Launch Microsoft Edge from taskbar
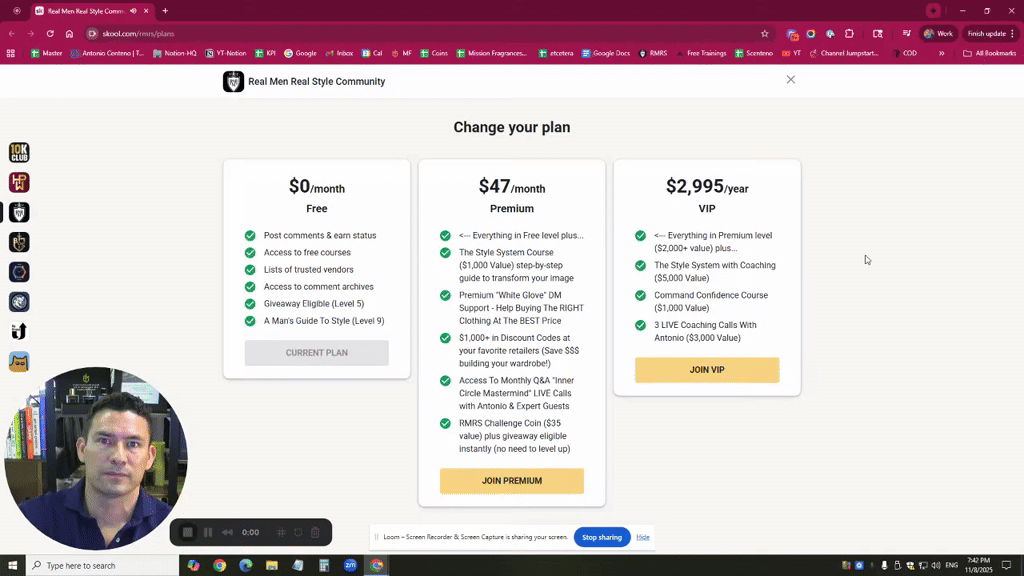The height and width of the screenshot is (576, 1024). click(246, 566)
